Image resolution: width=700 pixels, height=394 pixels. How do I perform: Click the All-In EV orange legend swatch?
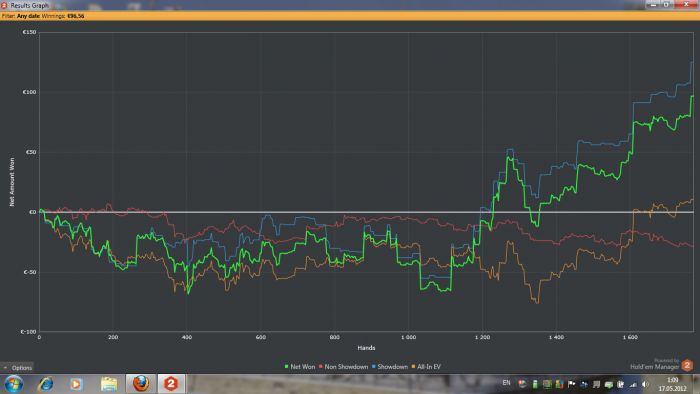pos(413,367)
